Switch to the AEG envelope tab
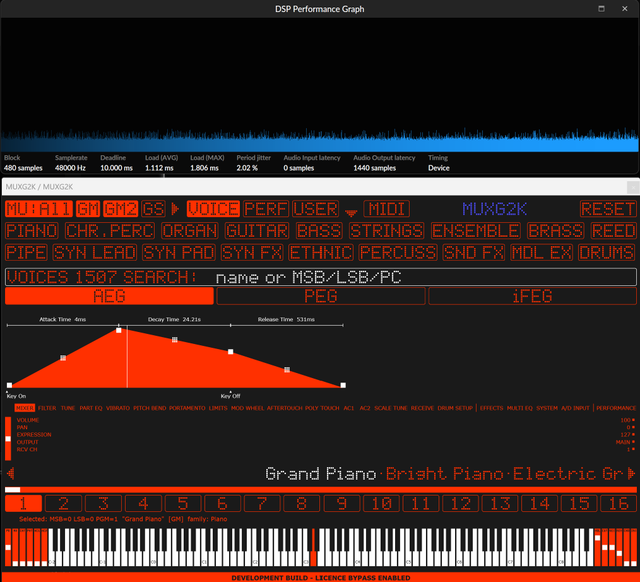 (x=109, y=296)
